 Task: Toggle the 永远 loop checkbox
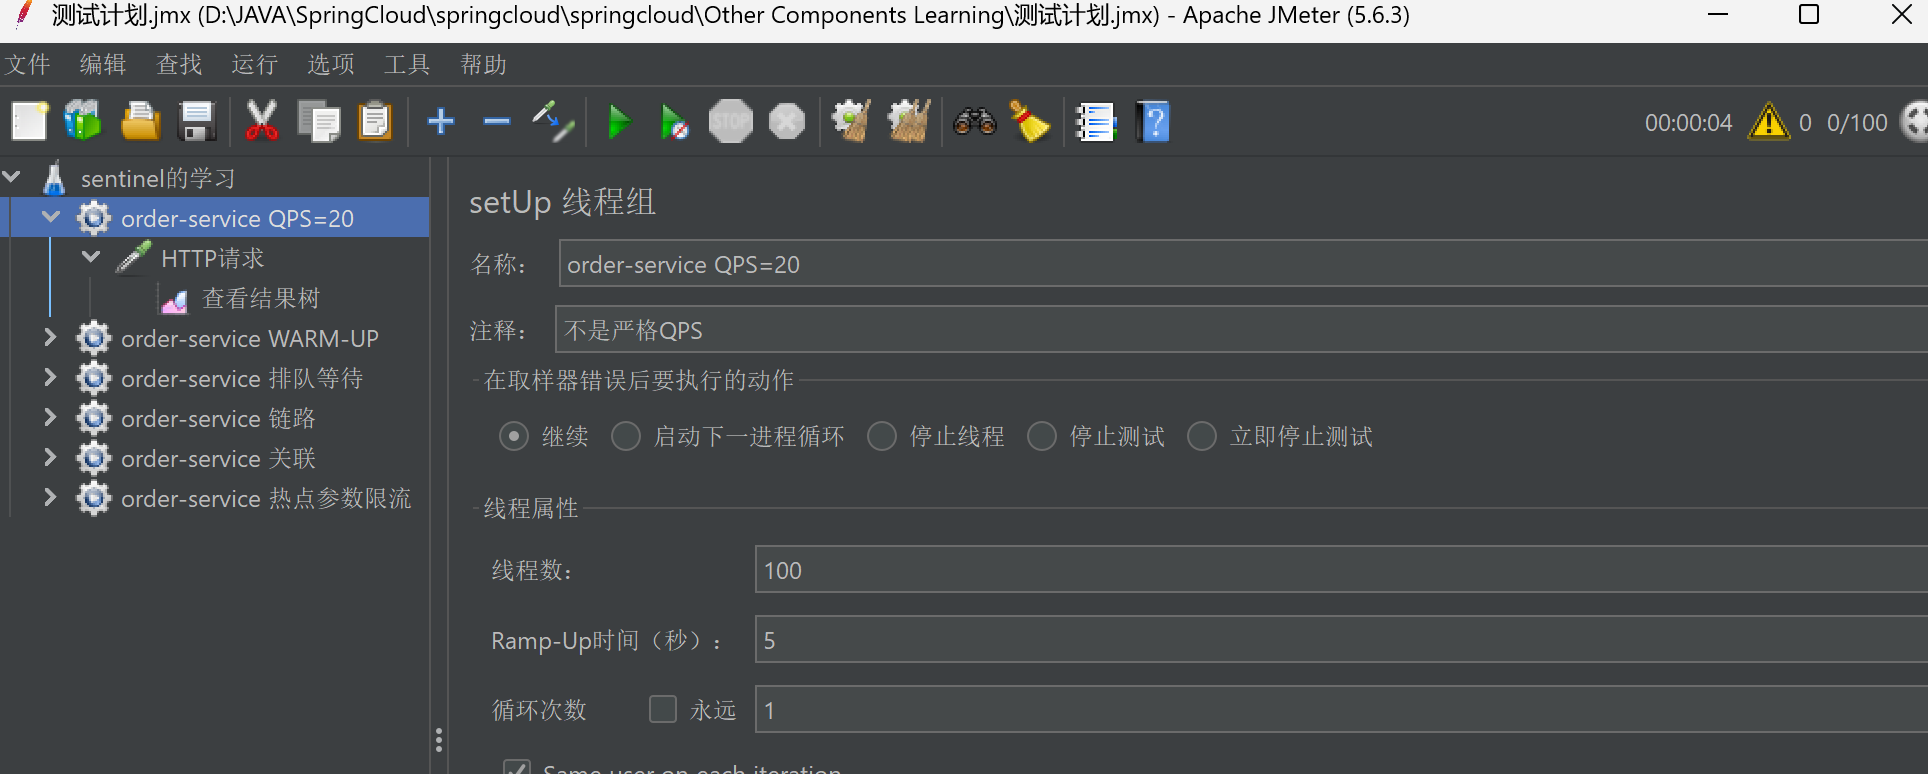click(x=663, y=709)
